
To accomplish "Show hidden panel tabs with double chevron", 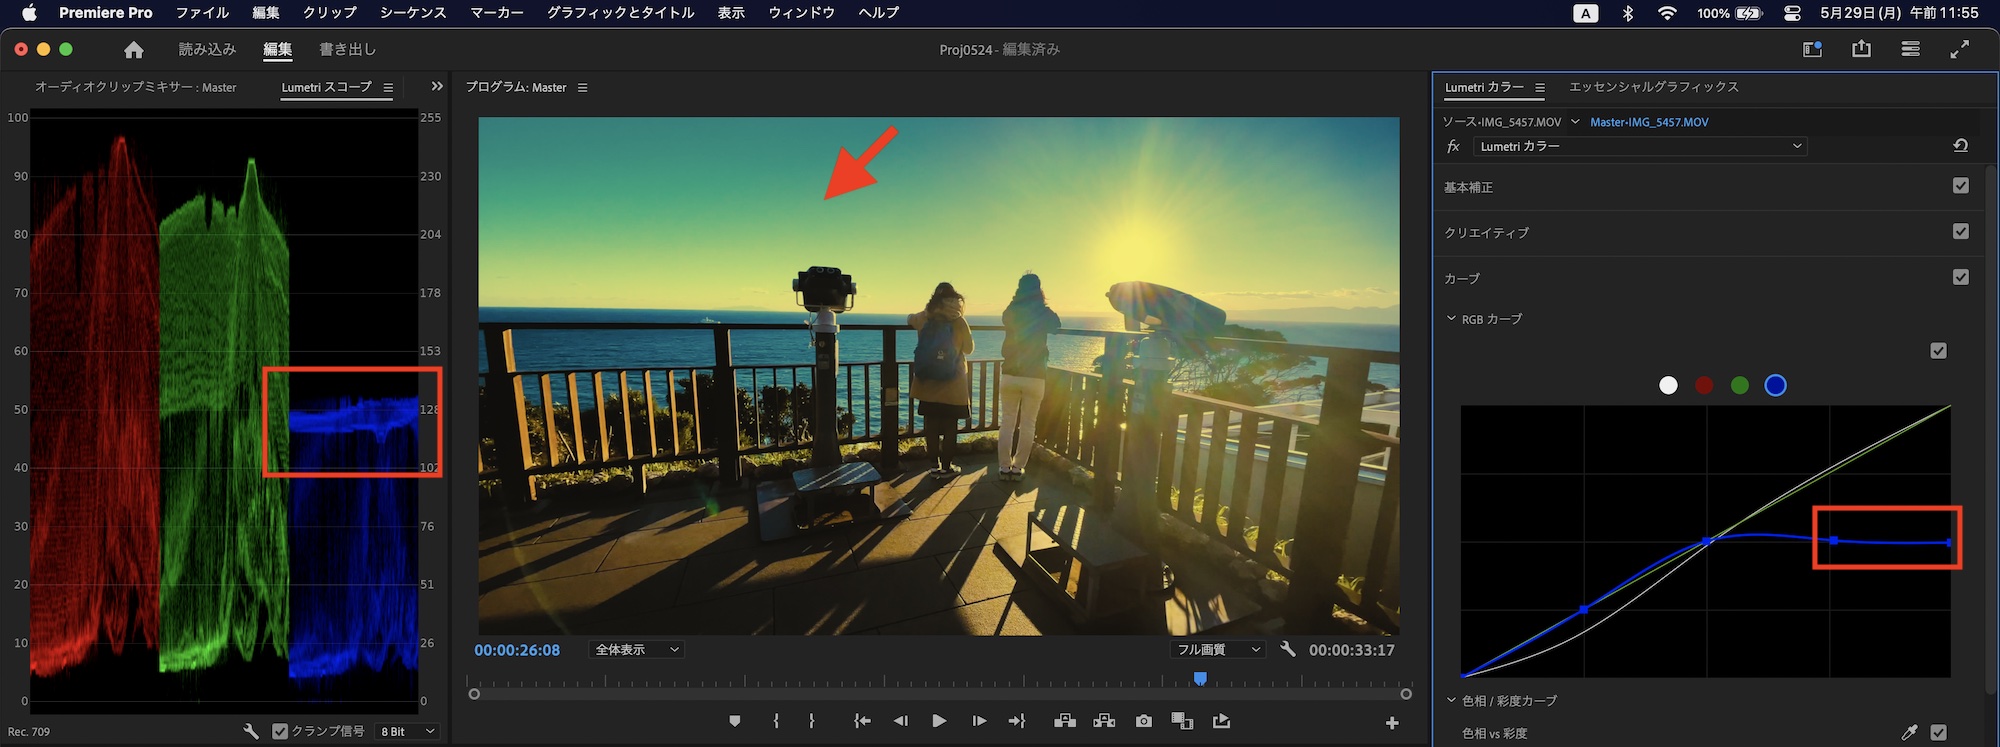I will (x=437, y=87).
